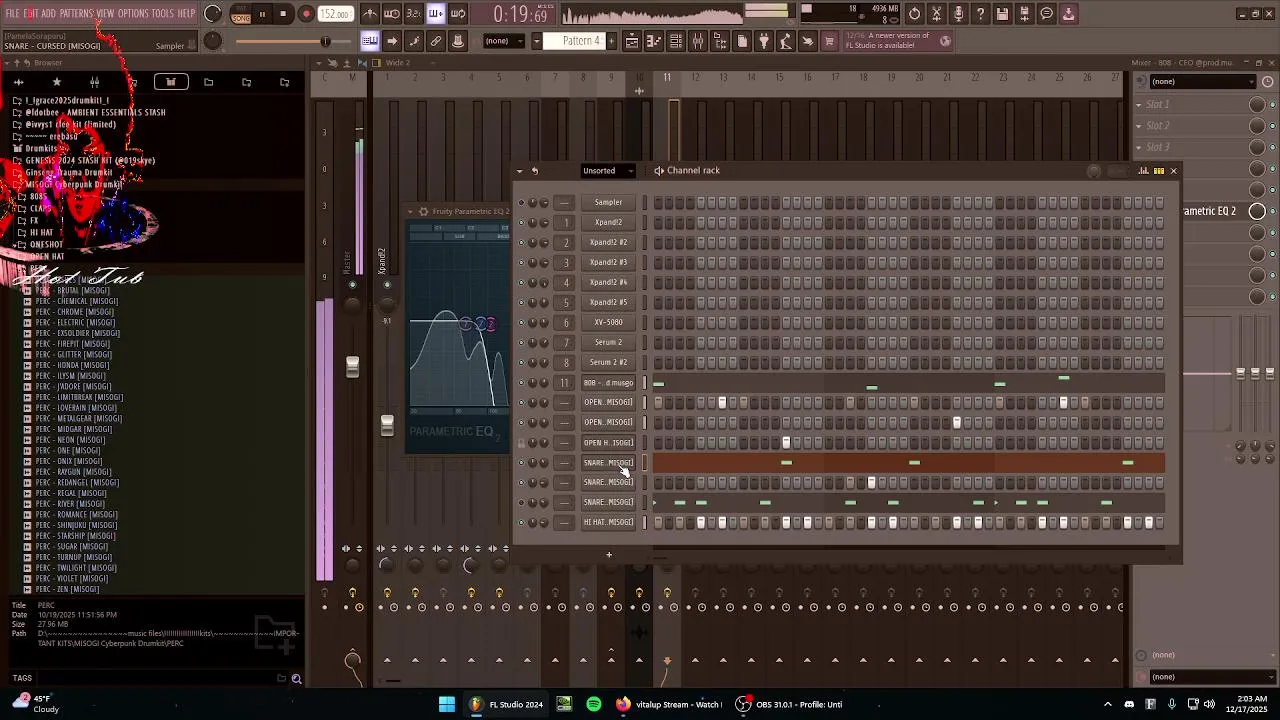Viewport: 1280px width, 720px height.
Task: Click the master volume knob
Action: point(212,14)
